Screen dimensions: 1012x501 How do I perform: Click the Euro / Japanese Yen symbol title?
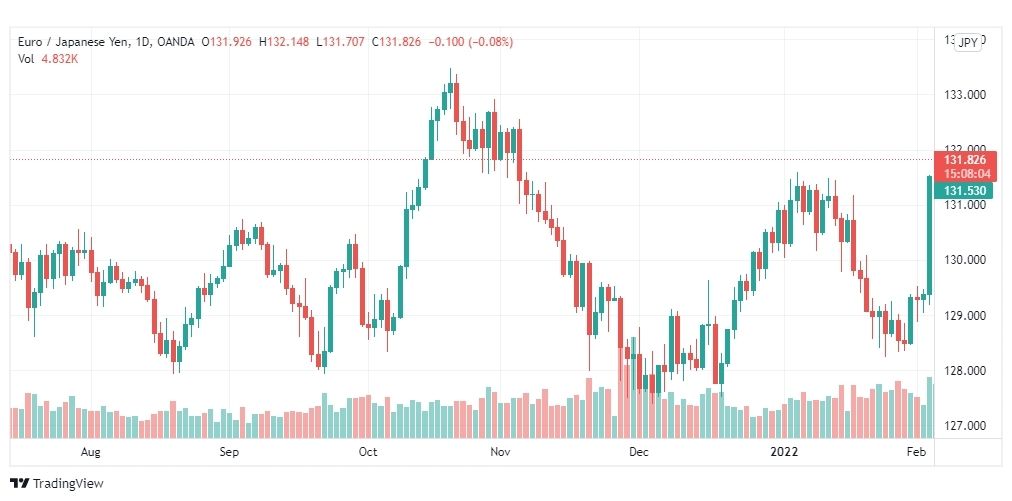coord(74,42)
